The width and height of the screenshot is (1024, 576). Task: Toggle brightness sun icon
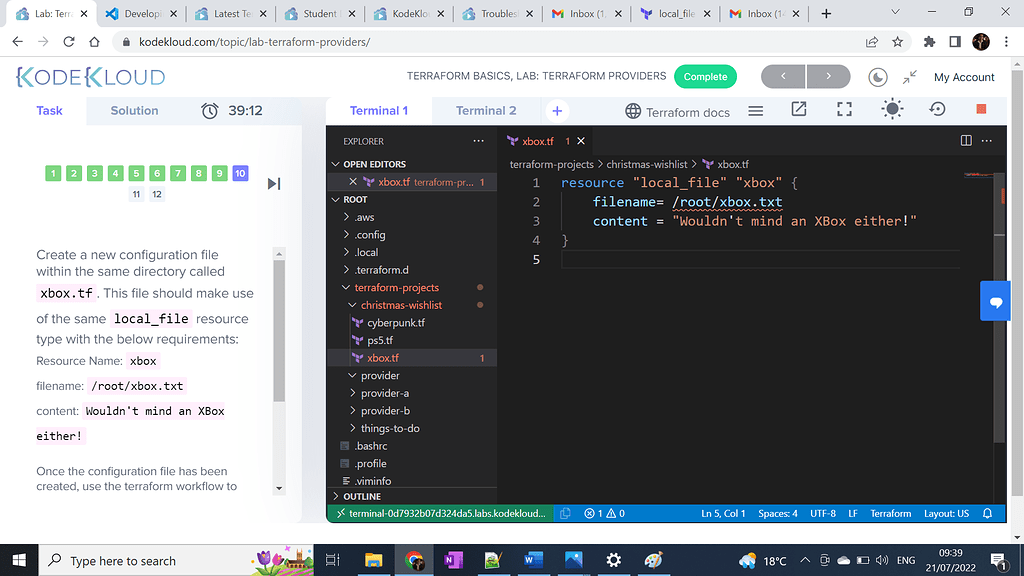tap(891, 110)
